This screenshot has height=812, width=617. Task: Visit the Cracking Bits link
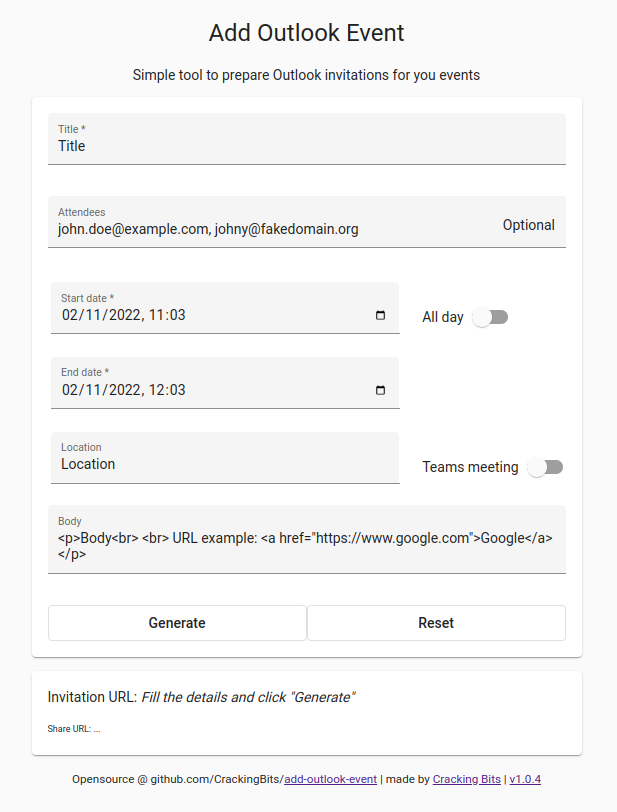click(467, 779)
